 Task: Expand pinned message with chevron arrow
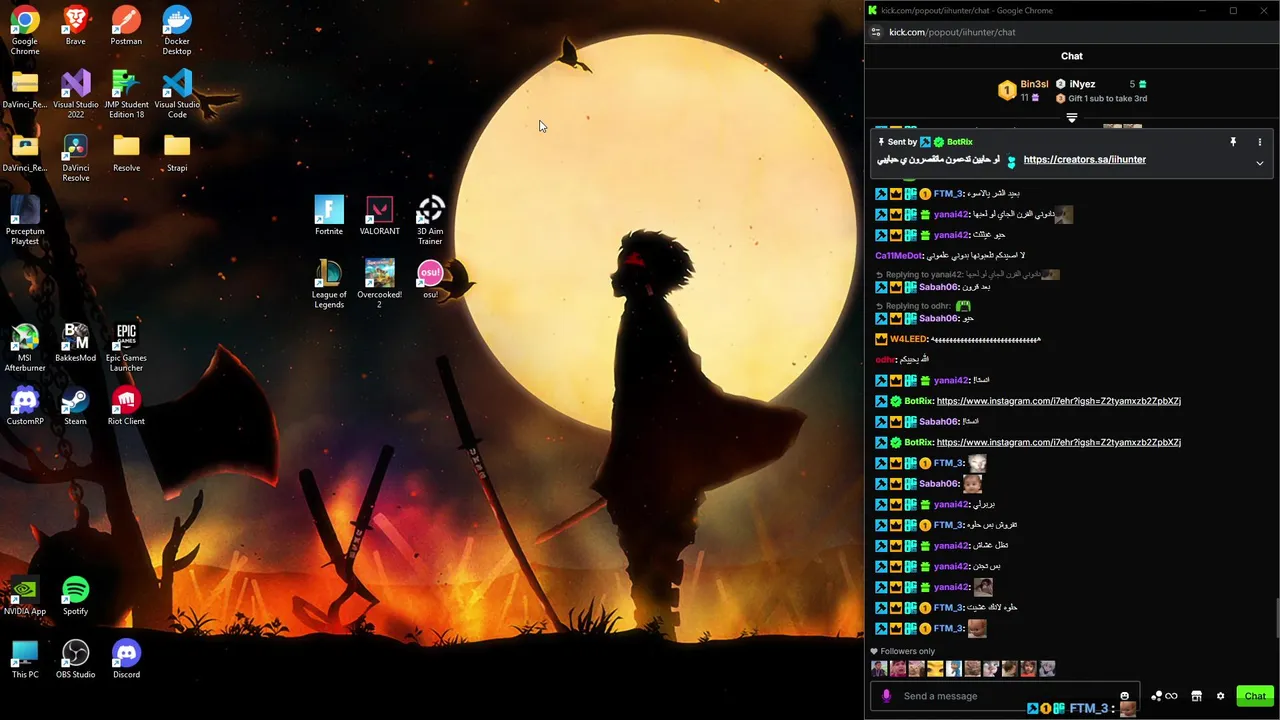tap(1260, 162)
